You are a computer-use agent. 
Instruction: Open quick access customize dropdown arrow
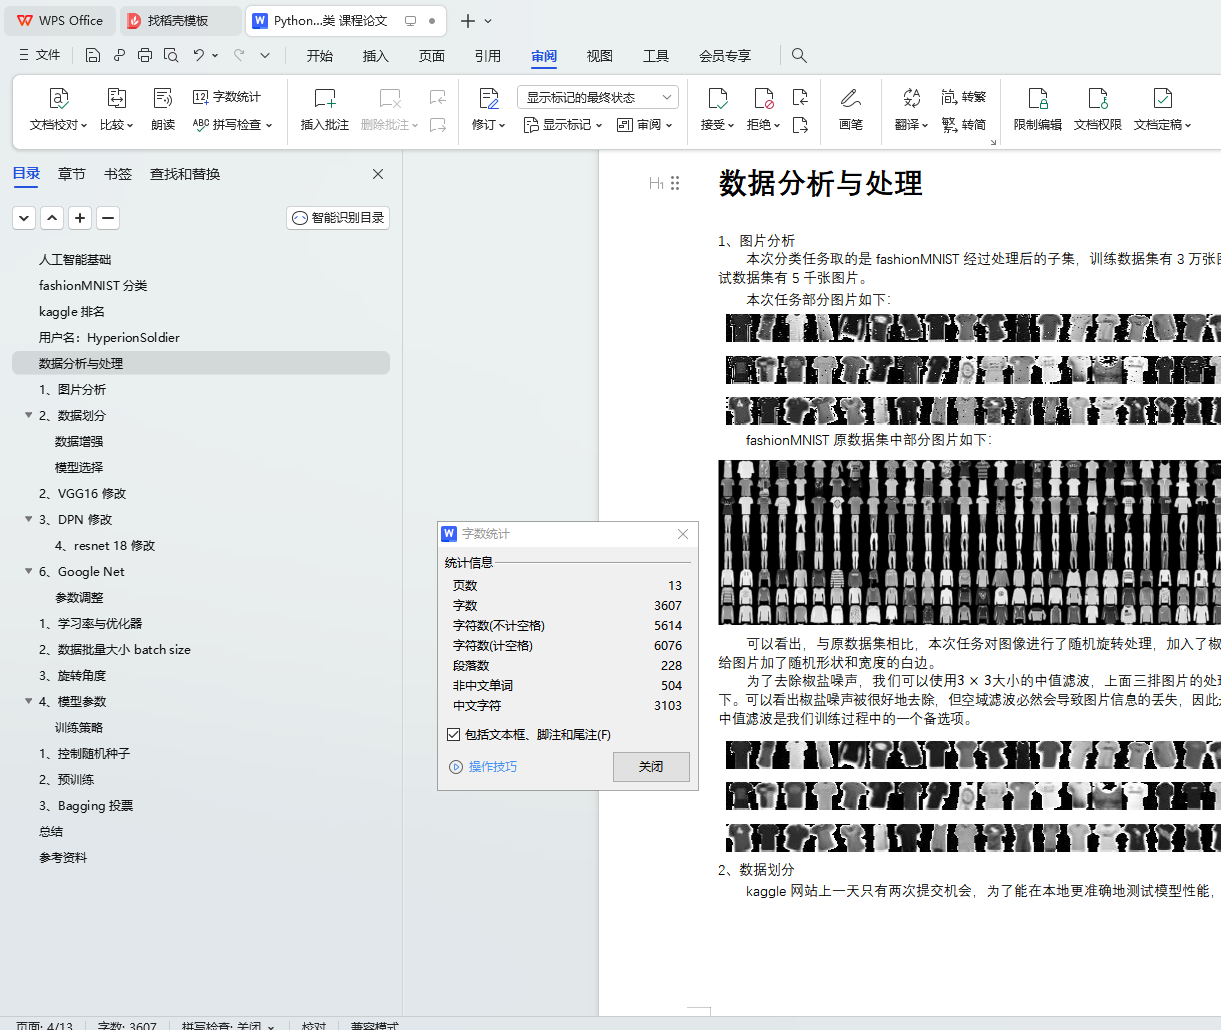pos(265,55)
